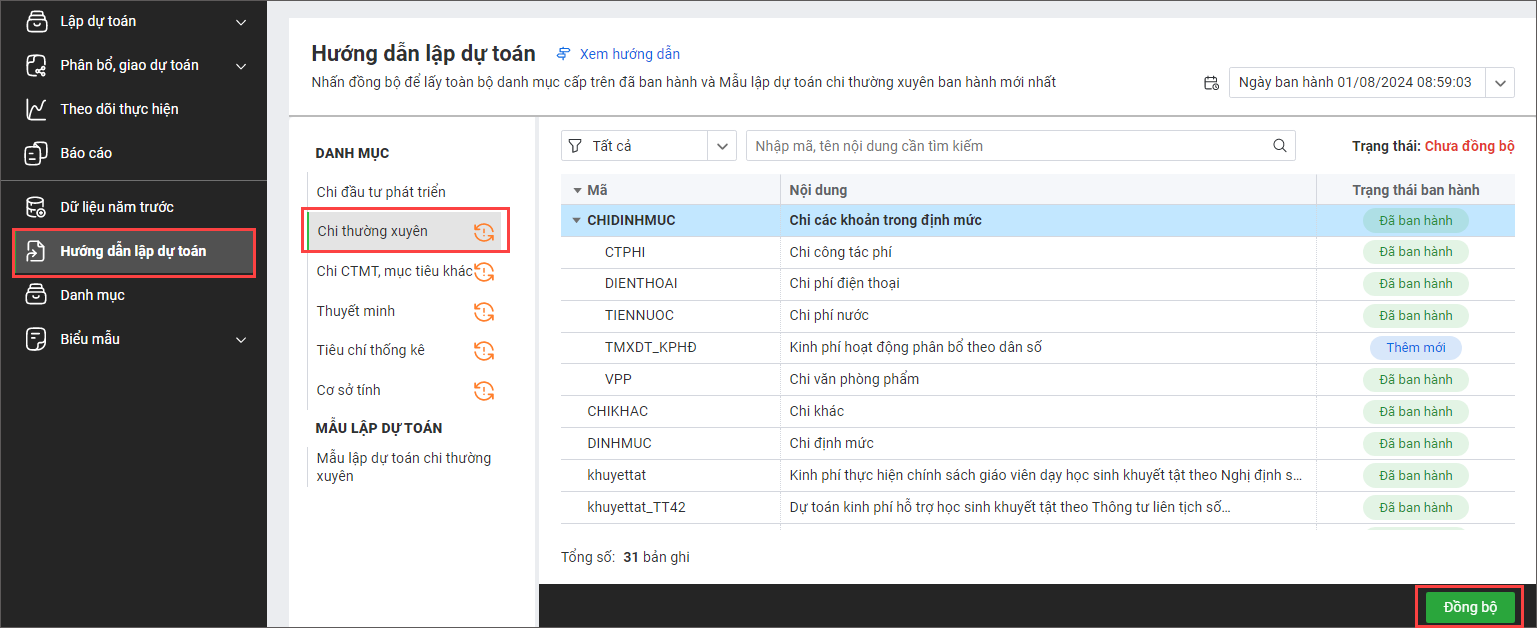The image size is (1537, 628).
Task: Click the calendar icon beside the issue date
Action: pos(1211,83)
